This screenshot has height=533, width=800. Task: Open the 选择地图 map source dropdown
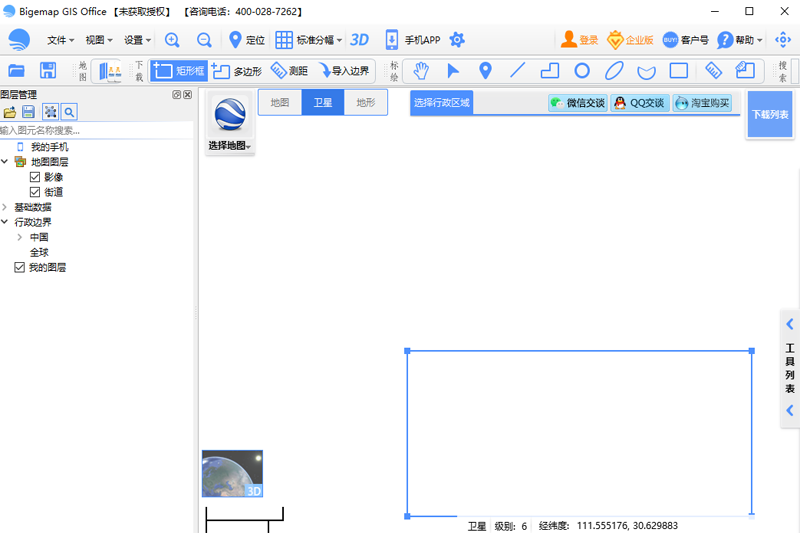tap(230, 146)
